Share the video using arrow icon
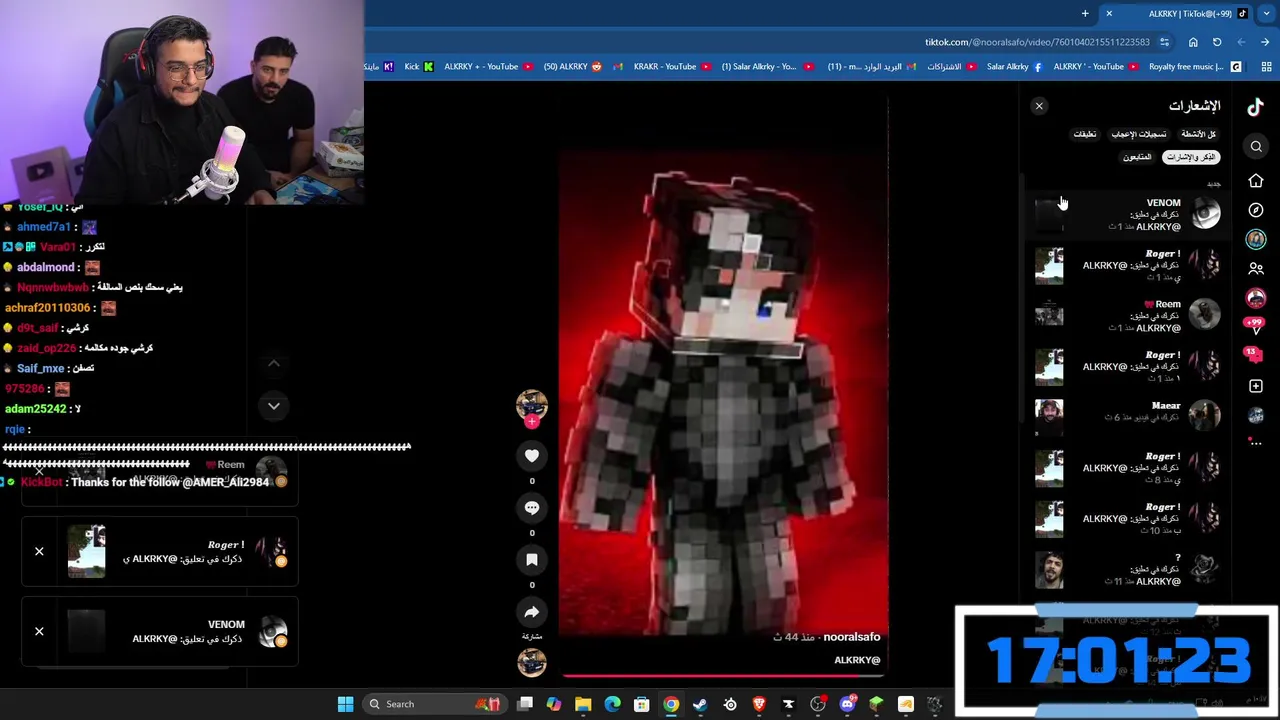 click(x=532, y=612)
